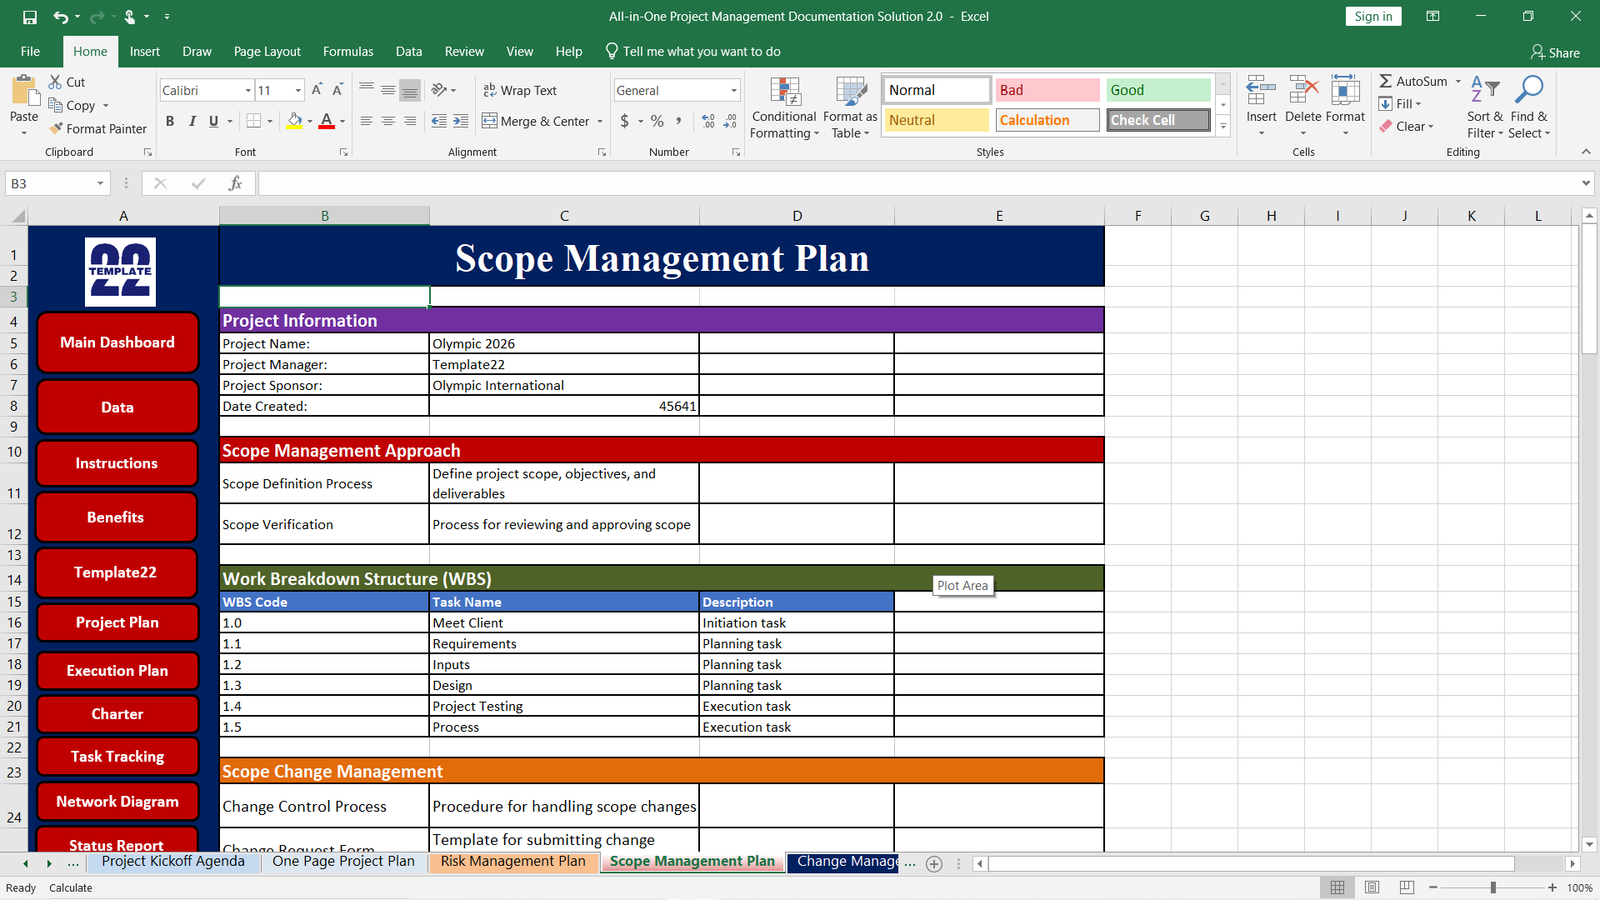This screenshot has height=900, width=1600.
Task: Click the Delete cells icon
Action: tap(1303, 91)
